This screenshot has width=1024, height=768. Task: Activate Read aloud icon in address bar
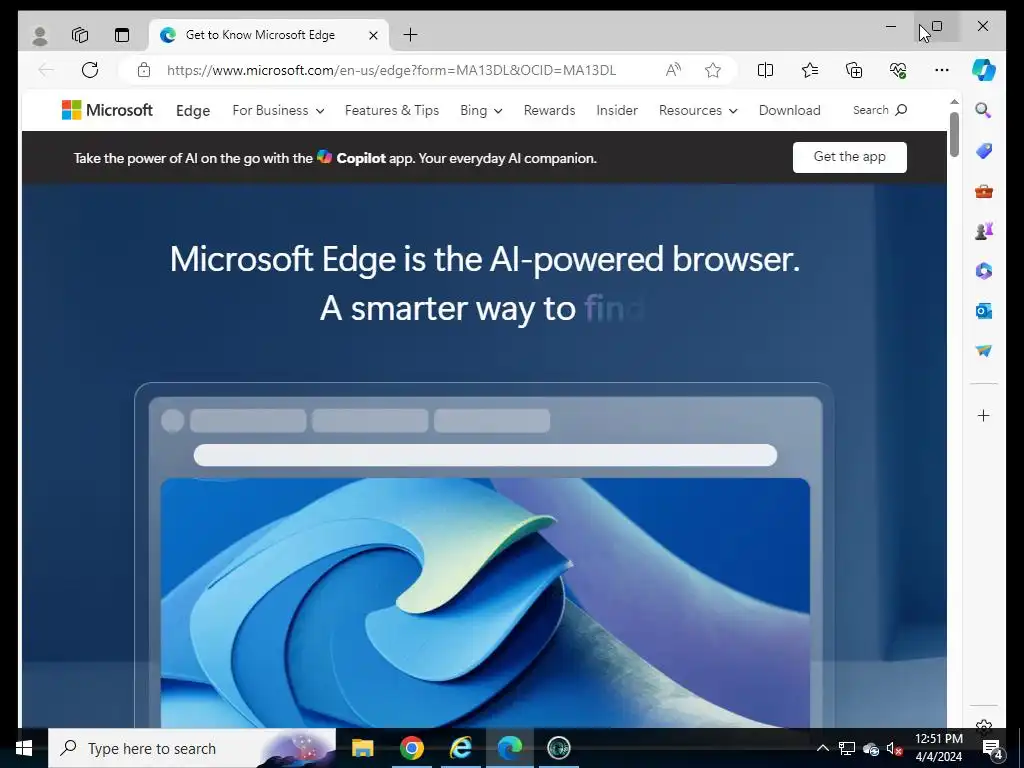point(673,70)
